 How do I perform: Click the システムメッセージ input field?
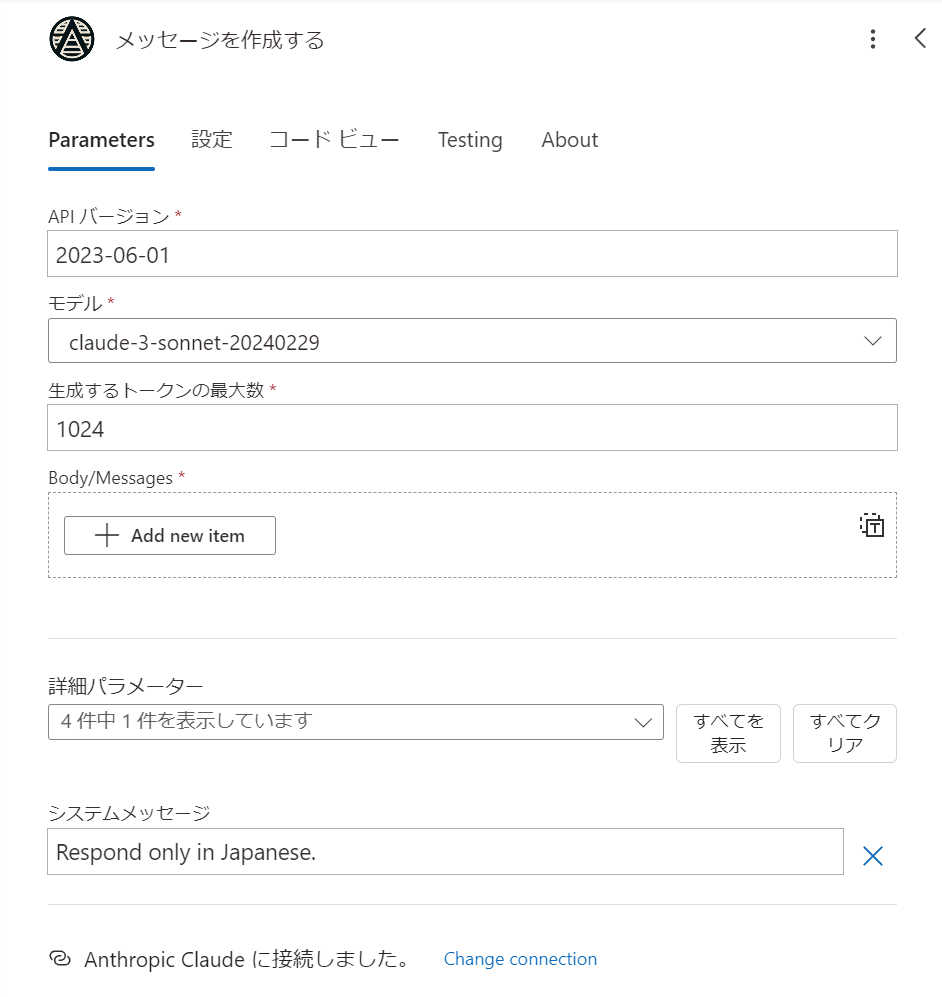point(446,851)
